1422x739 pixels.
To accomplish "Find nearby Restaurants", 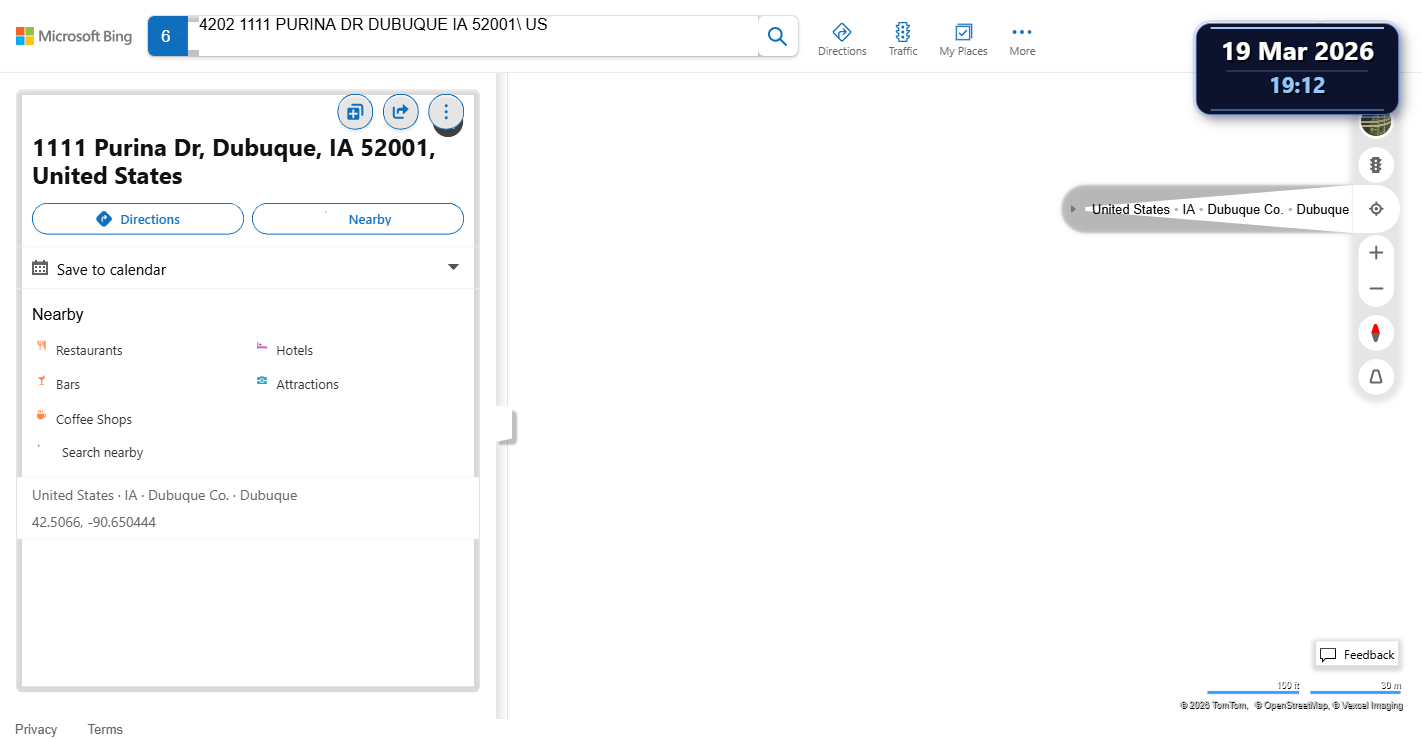I will [x=89, y=351].
